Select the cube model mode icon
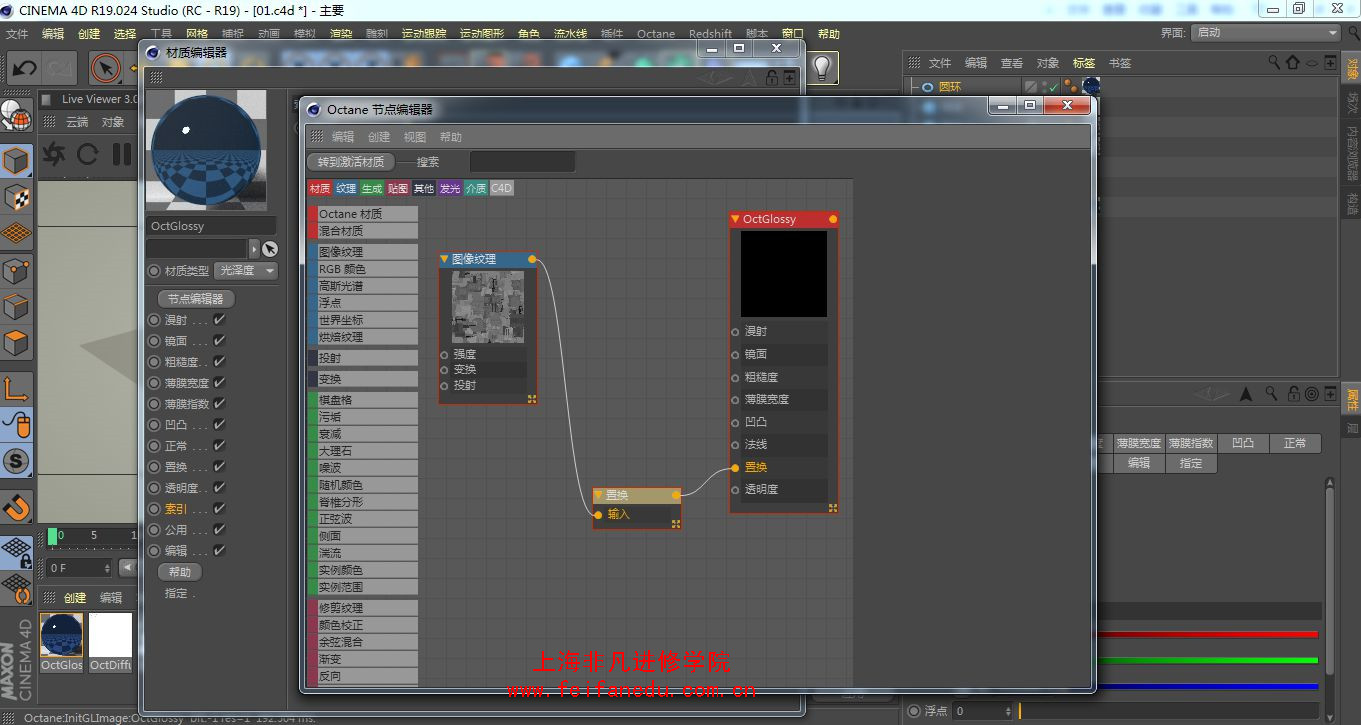This screenshot has height=725, width=1361. tap(16, 160)
